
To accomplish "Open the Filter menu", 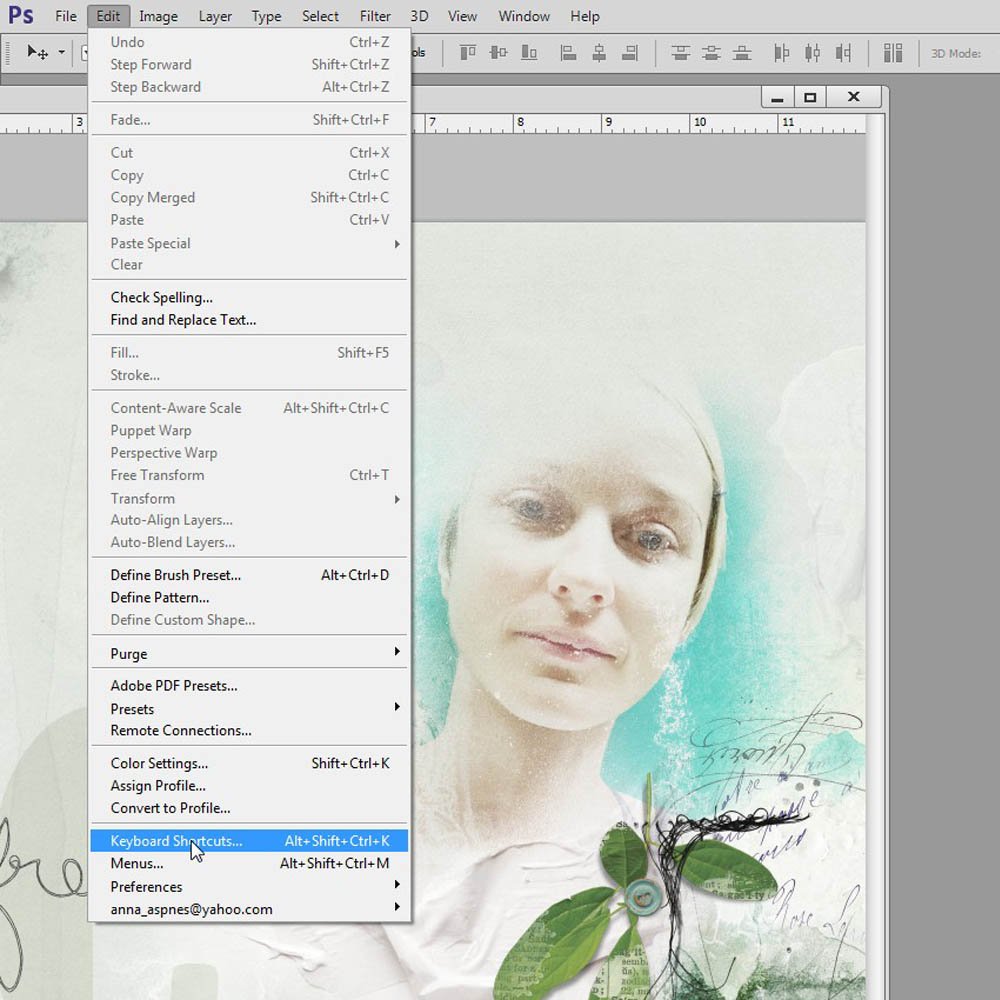I will [x=375, y=16].
